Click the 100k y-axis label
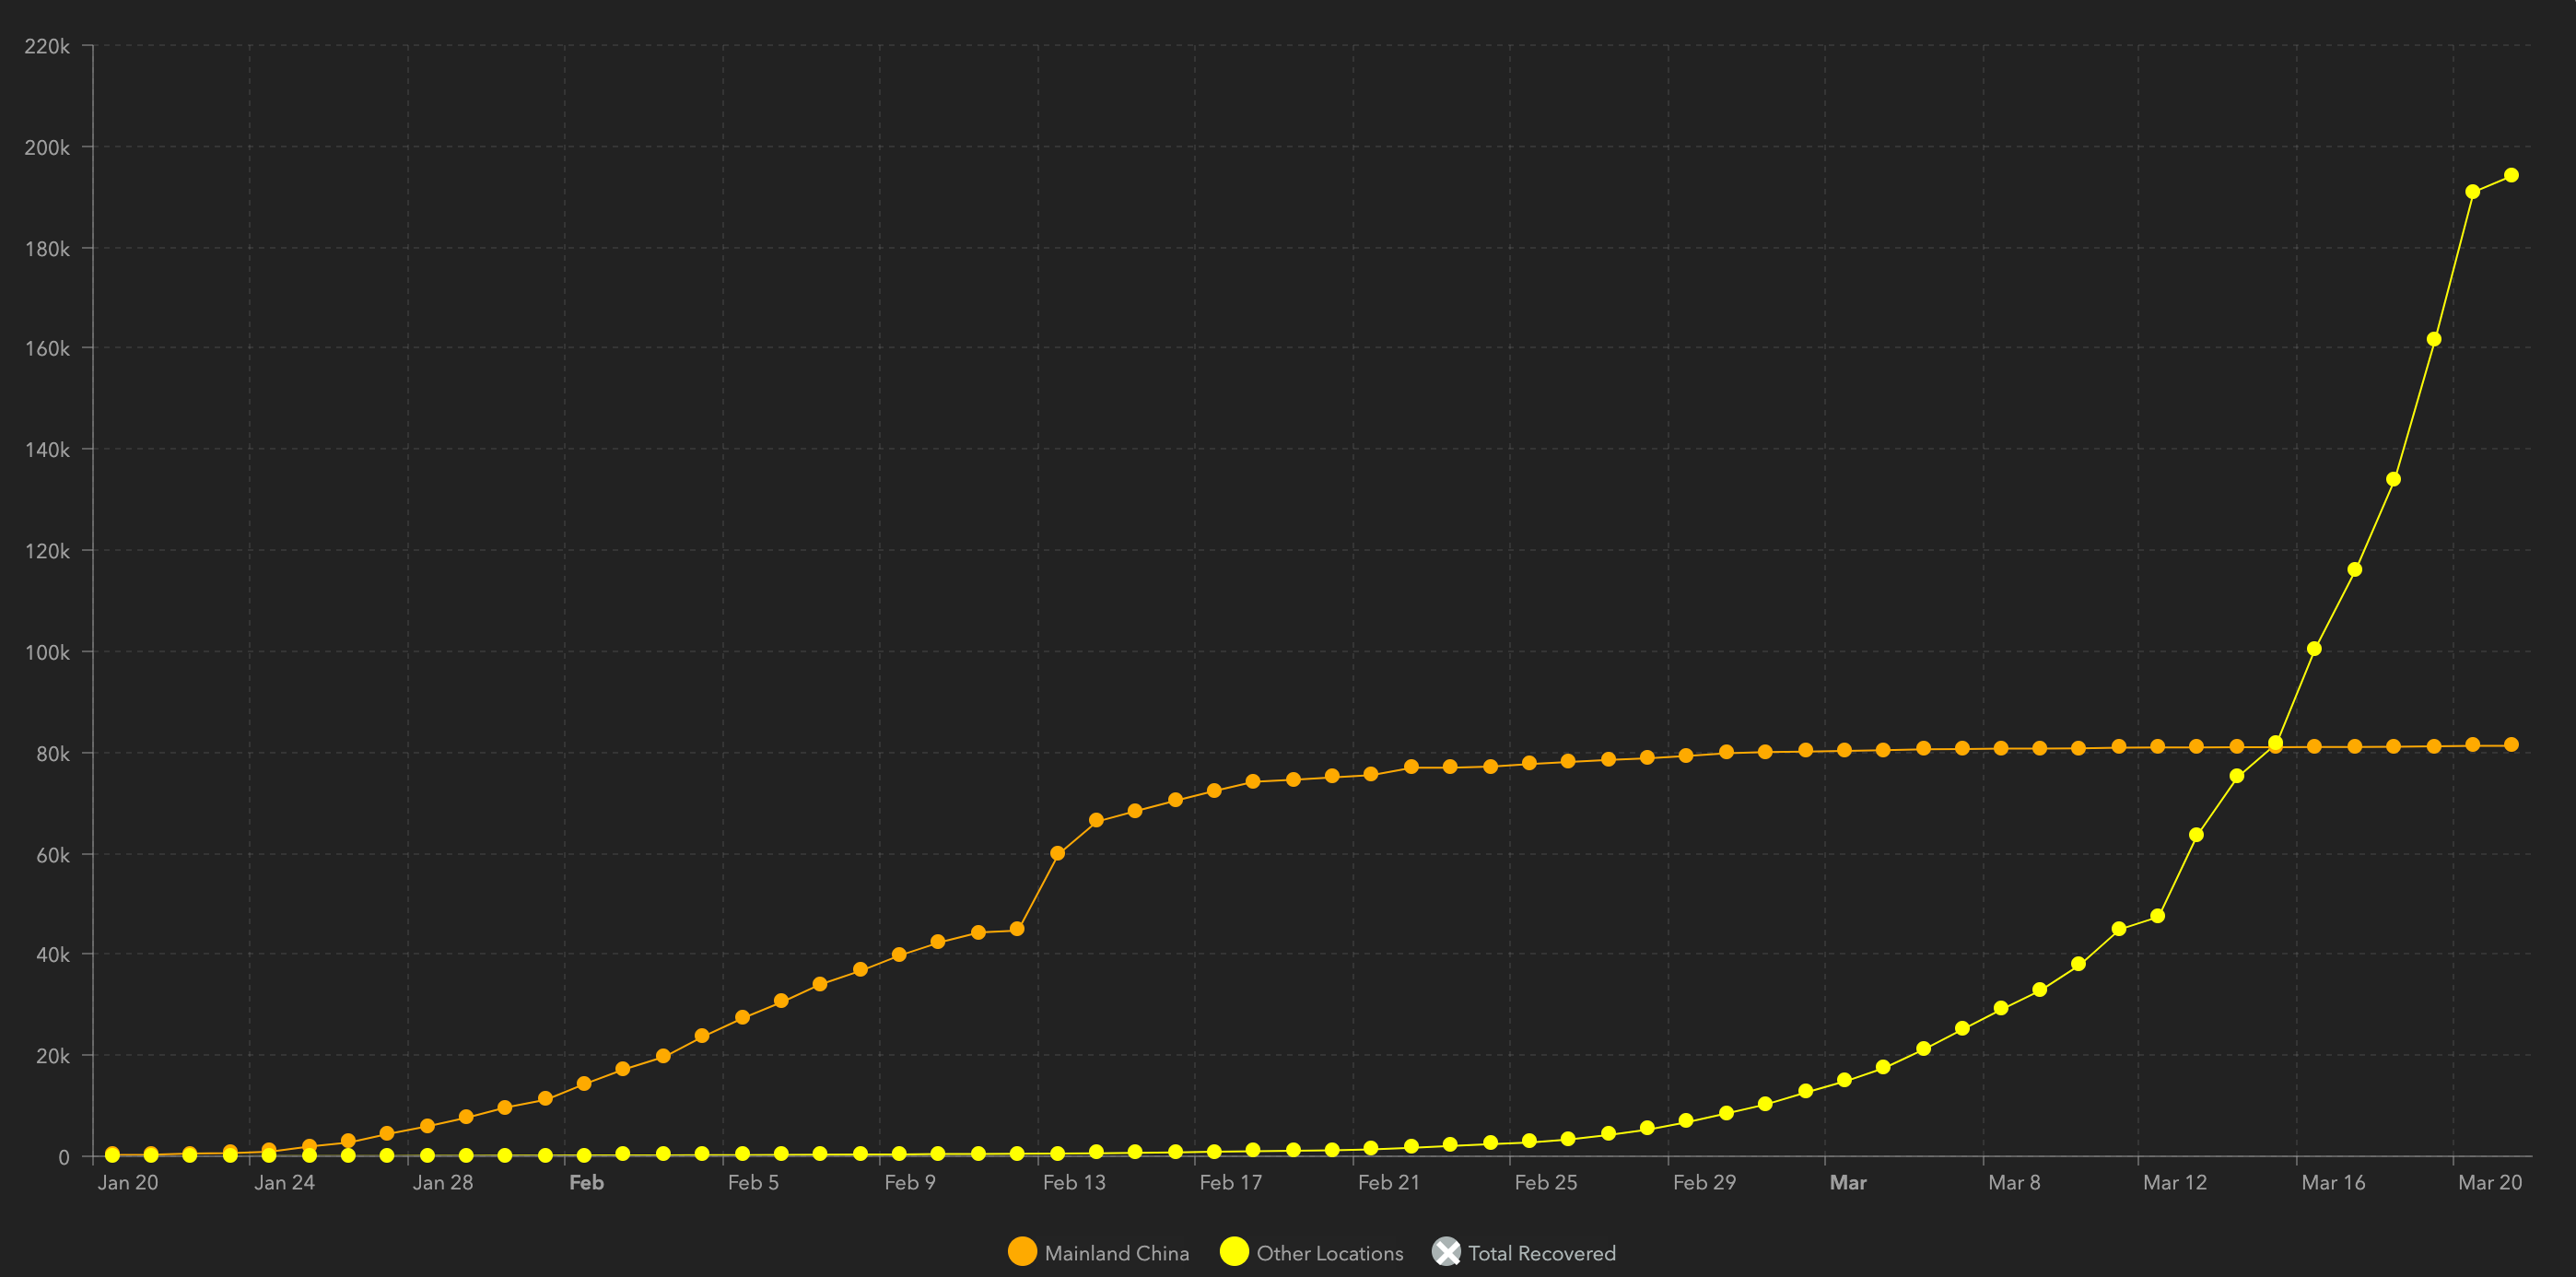Viewport: 2576px width, 1277px height. tap(47, 652)
